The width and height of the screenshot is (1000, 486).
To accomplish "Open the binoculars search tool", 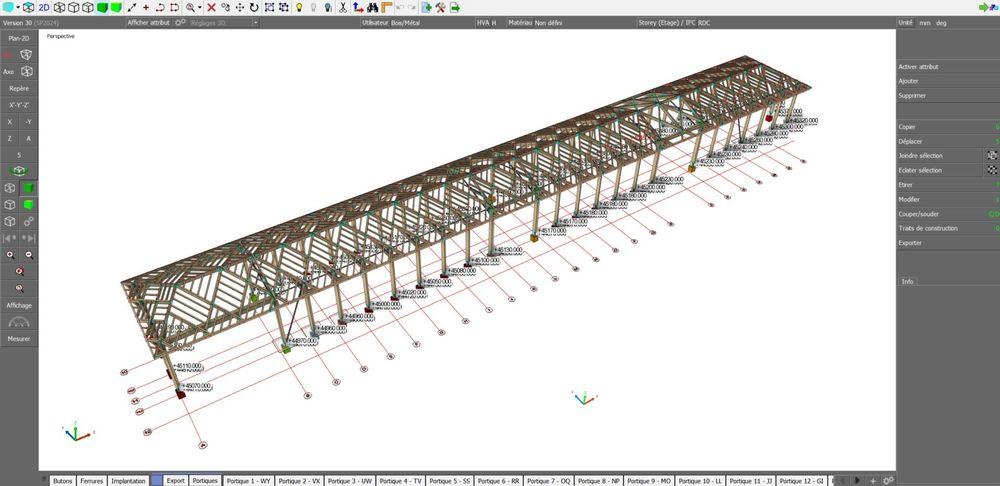I will pos(372,7).
